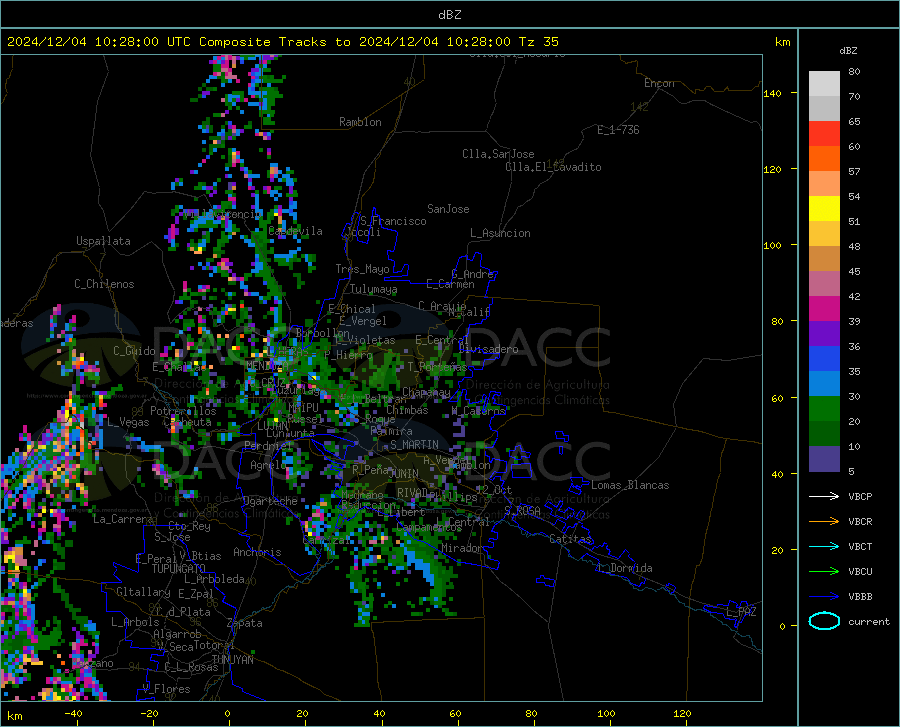Click the 'C_Chilenos' map label
This screenshot has width=900, height=727.
pos(104,284)
